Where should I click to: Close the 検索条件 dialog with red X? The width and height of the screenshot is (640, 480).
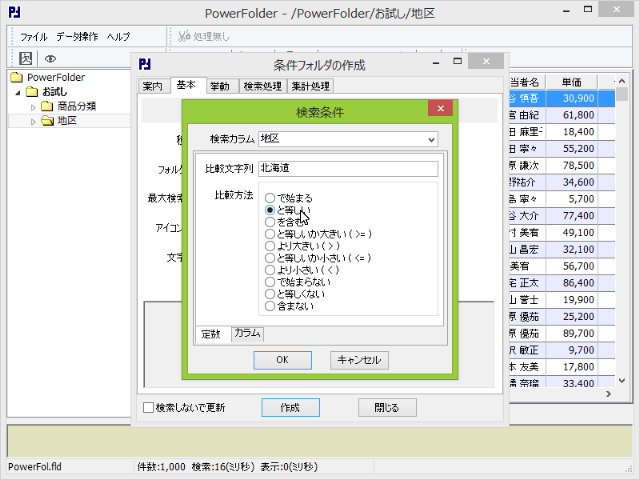click(x=440, y=108)
